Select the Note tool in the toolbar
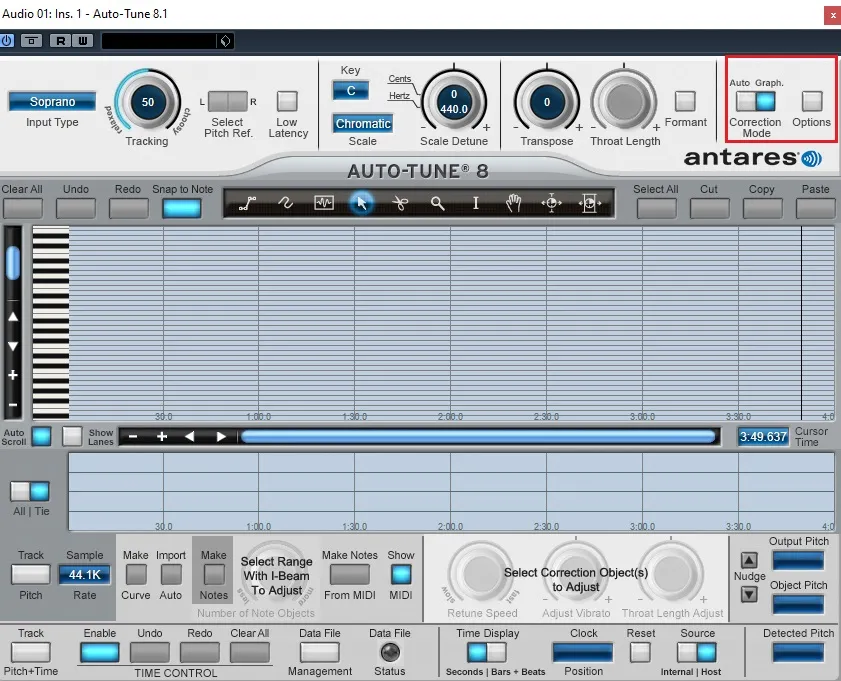This screenshot has width=841, height=681. (x=323, y=203)
